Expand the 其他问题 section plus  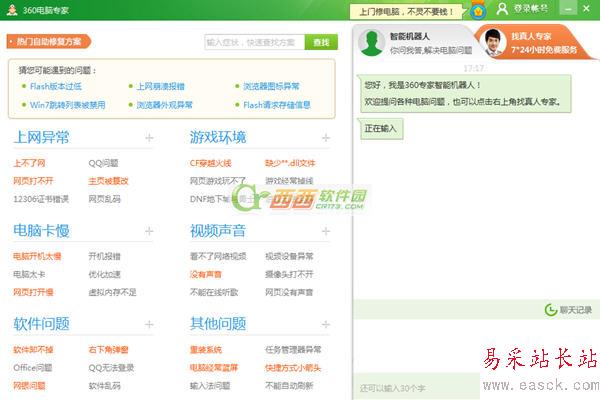(326, 325)
